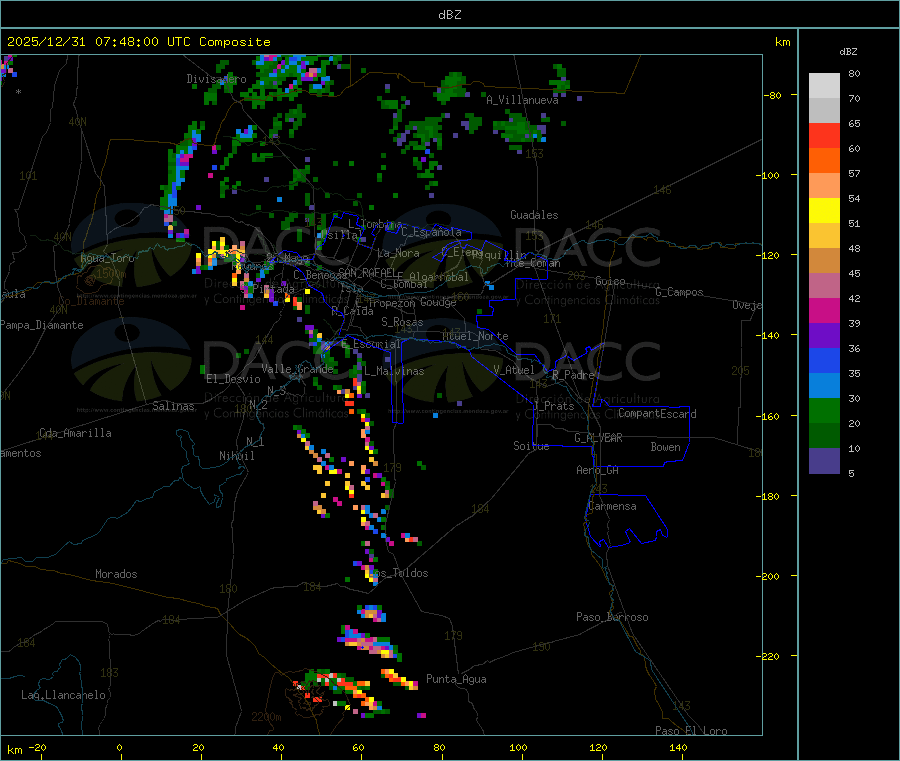The width and height of the screenshot is (900, 761).
Task: Click the Salinas location label
Action: (173, 406)
